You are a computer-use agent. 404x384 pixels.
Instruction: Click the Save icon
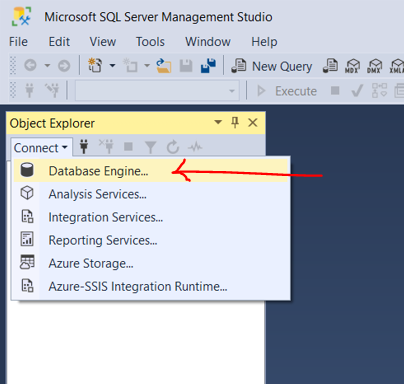pyautogui.click(x=186, y=66)
